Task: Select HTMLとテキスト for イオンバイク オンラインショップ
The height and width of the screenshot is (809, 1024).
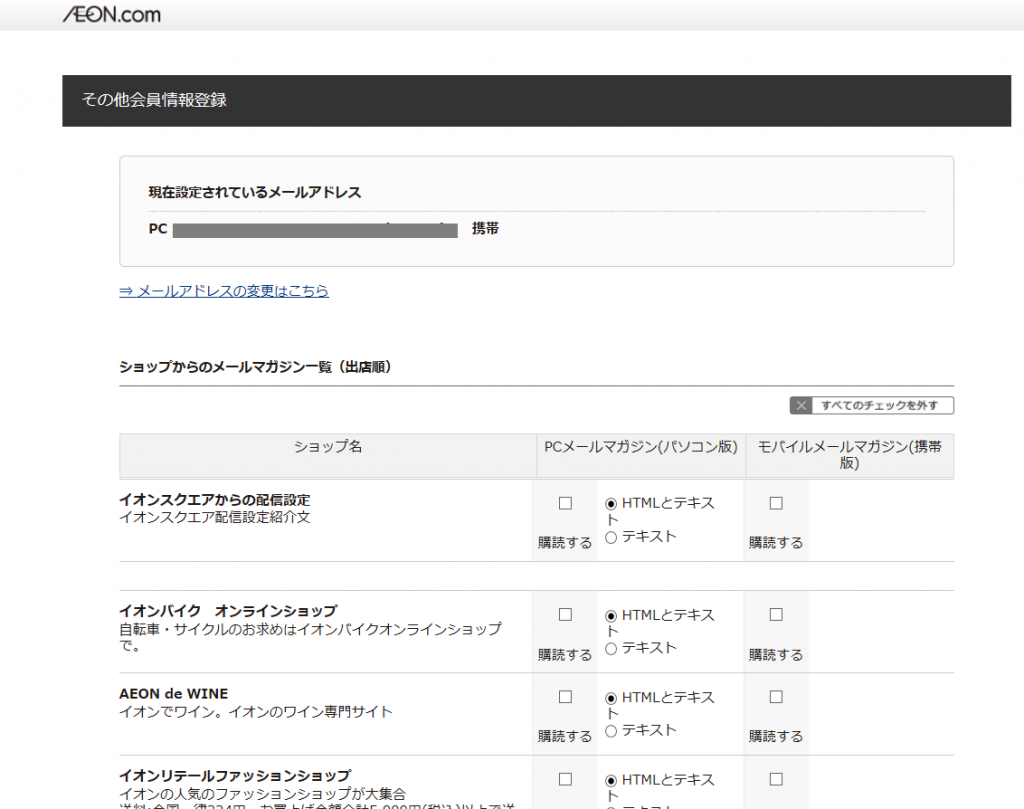Action: 611,616
